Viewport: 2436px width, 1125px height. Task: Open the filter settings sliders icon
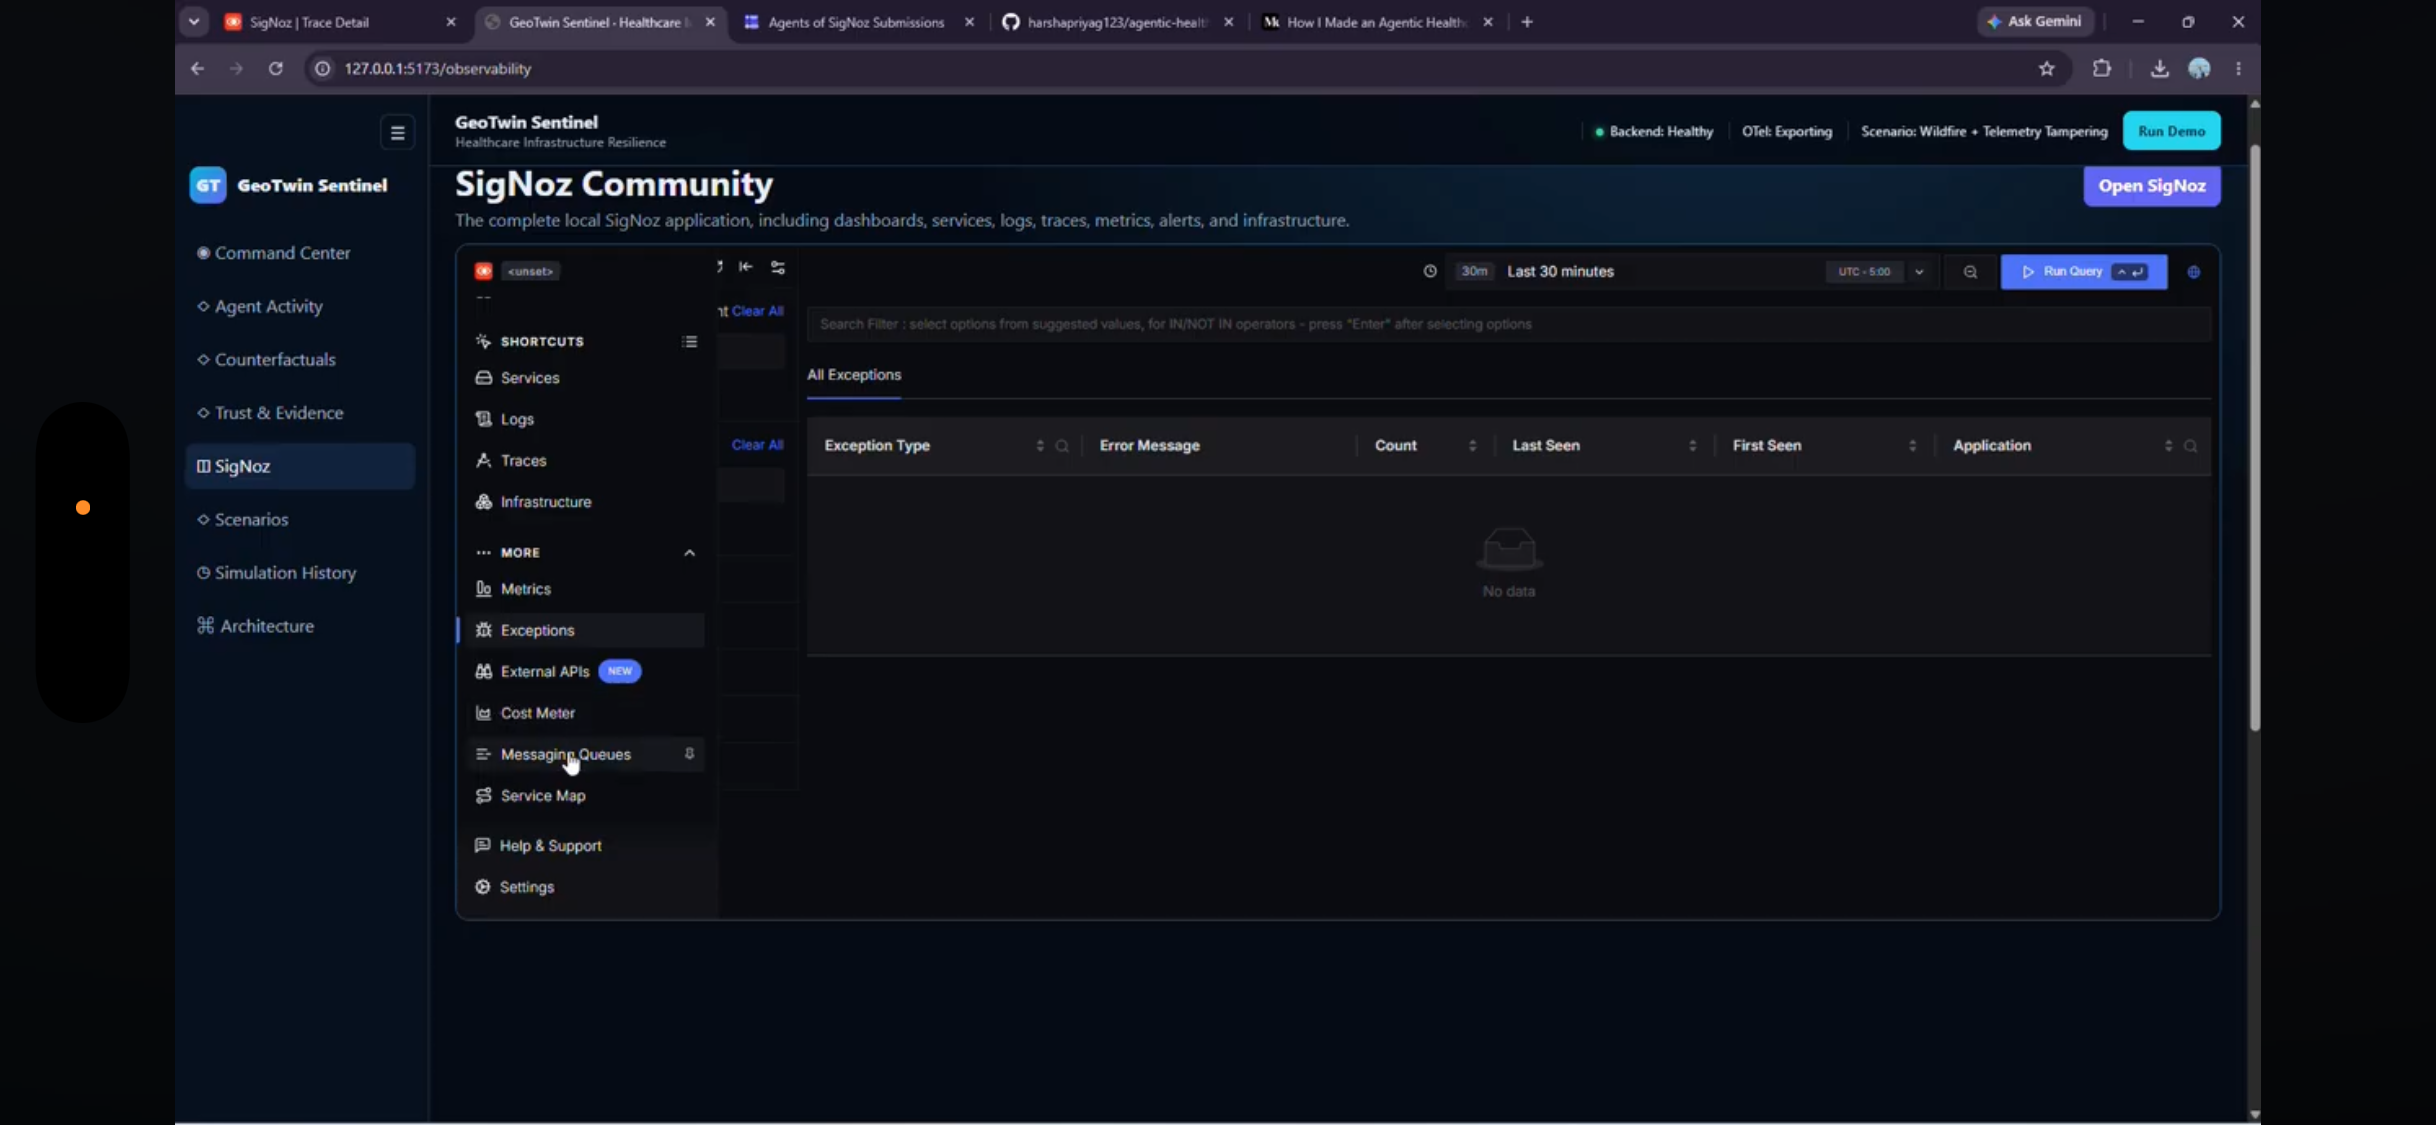(778, 267)
